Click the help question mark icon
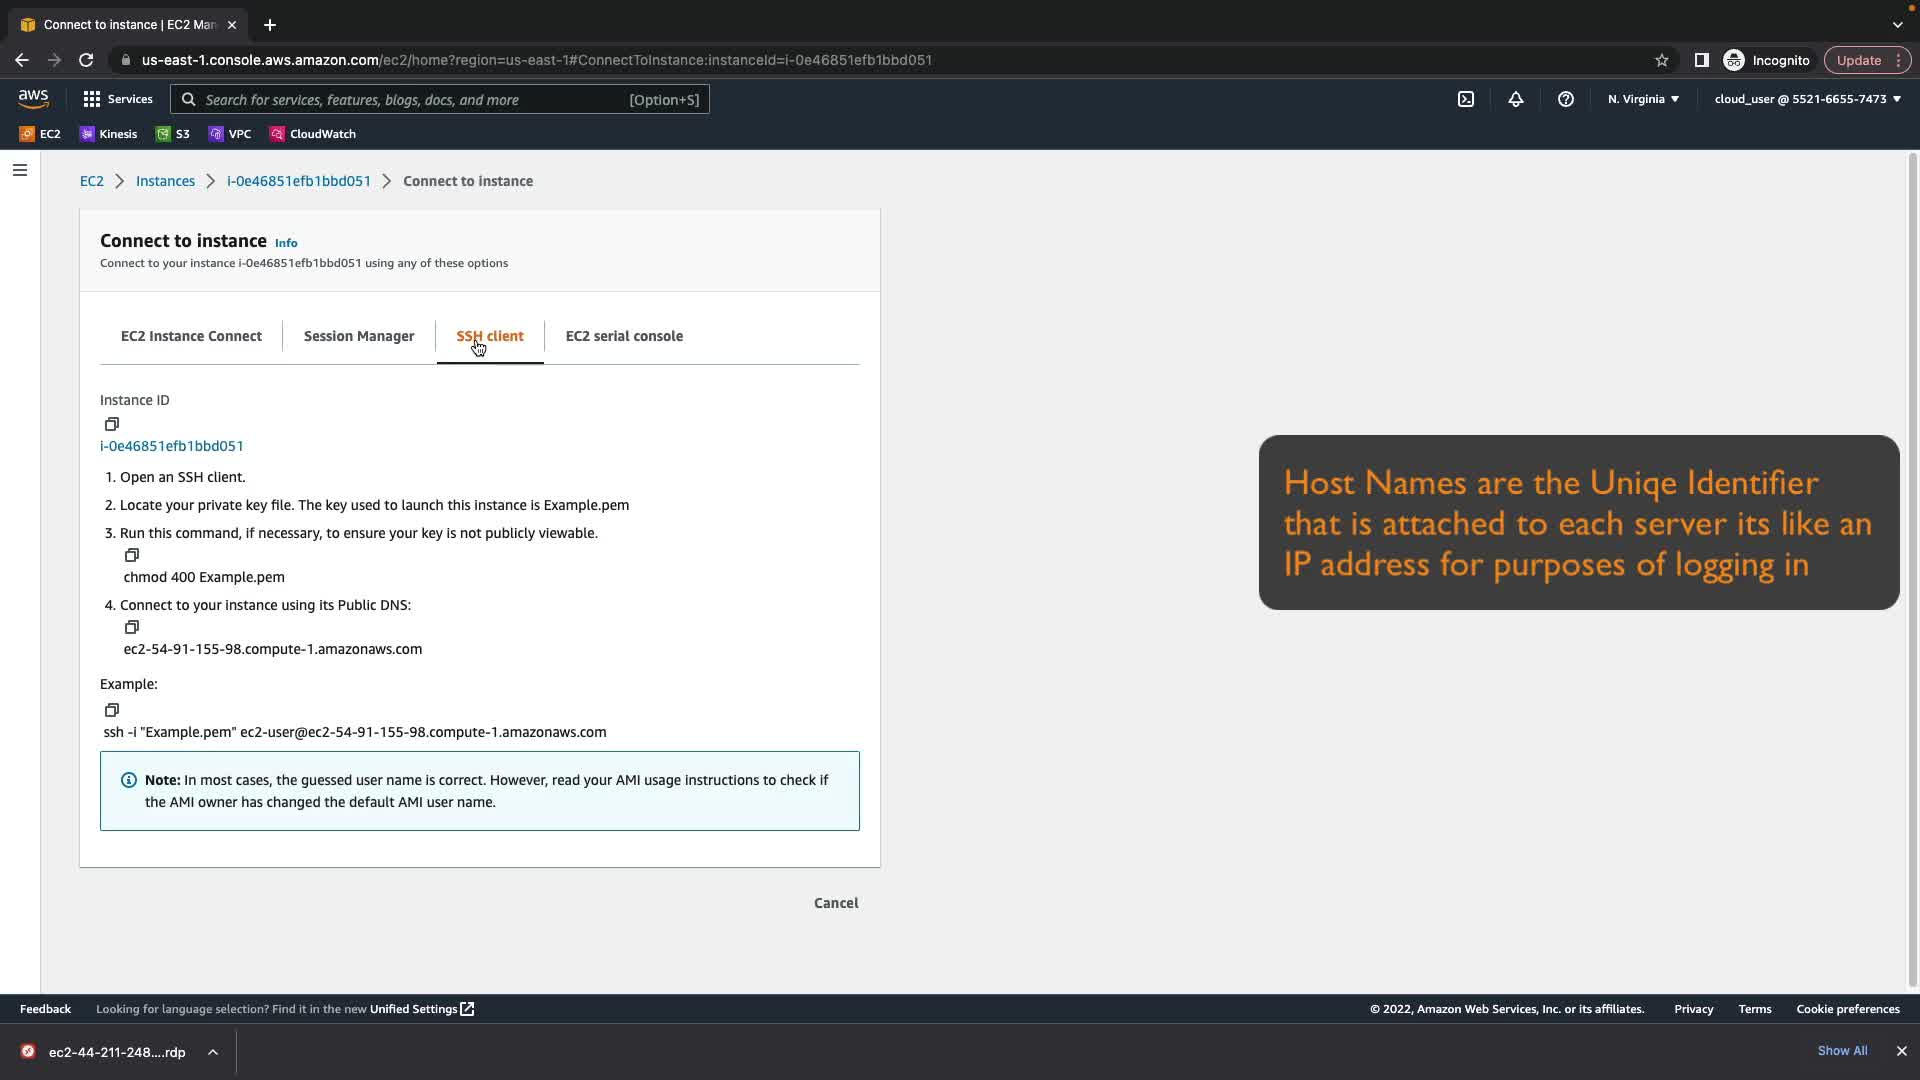Screen dimensions: 1920x1080 click(1565, 99)
